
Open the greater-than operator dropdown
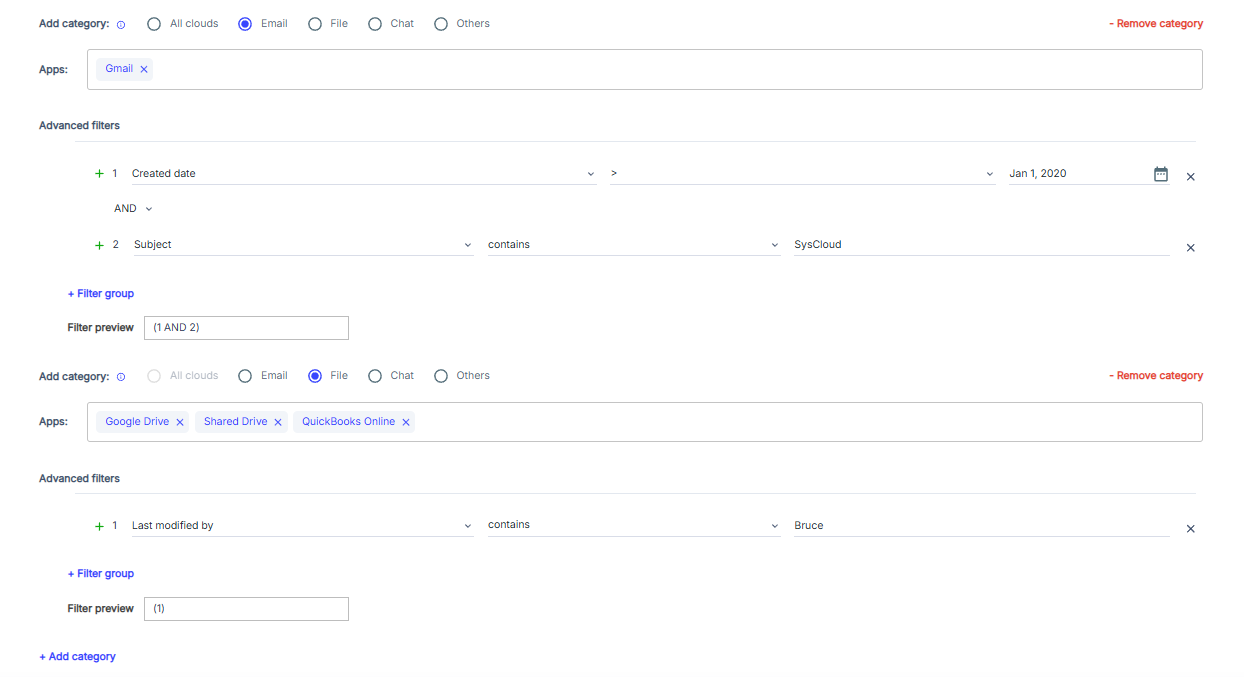(802, 174)
